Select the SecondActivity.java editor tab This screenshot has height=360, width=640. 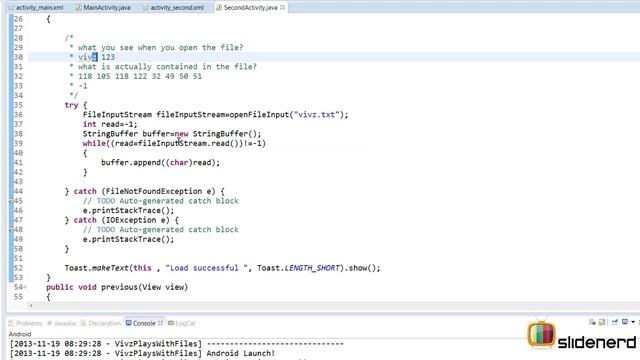(250, 7)
